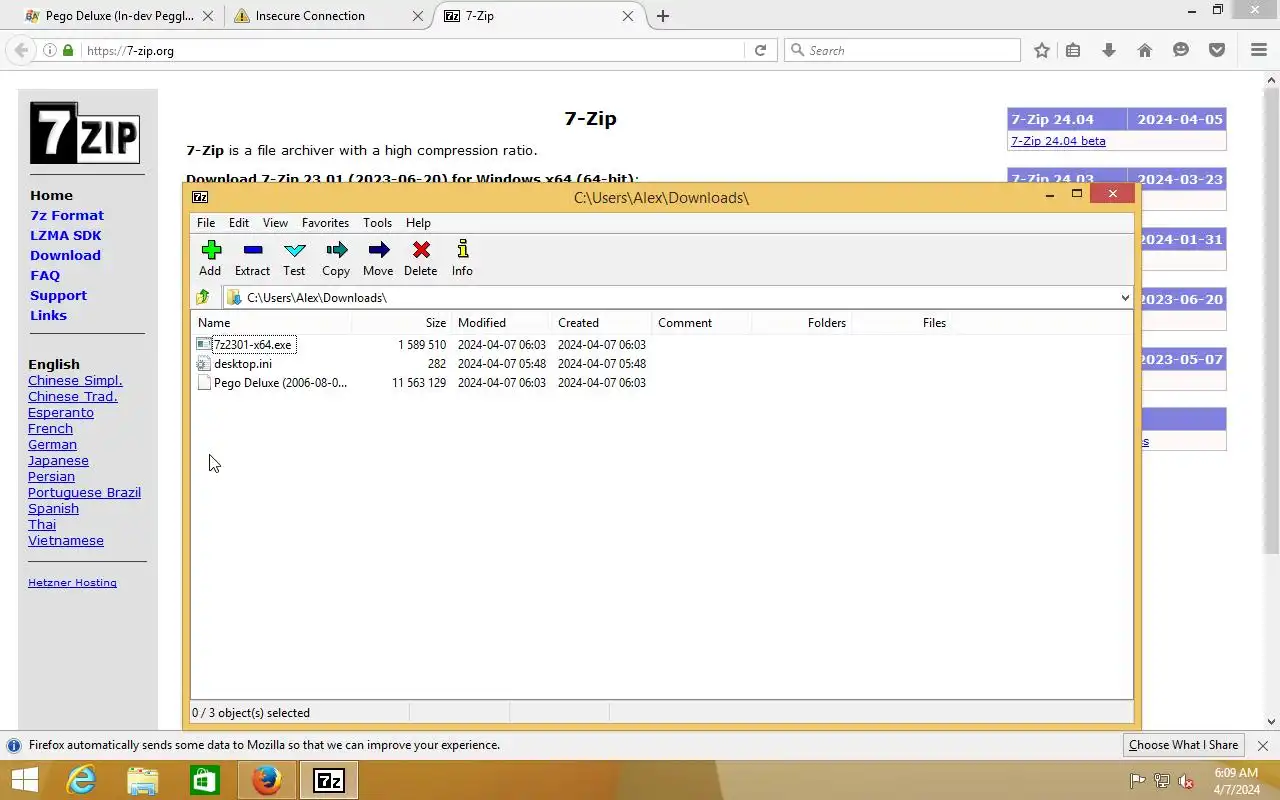Open the FAQ sidebar link

[45, 275]
